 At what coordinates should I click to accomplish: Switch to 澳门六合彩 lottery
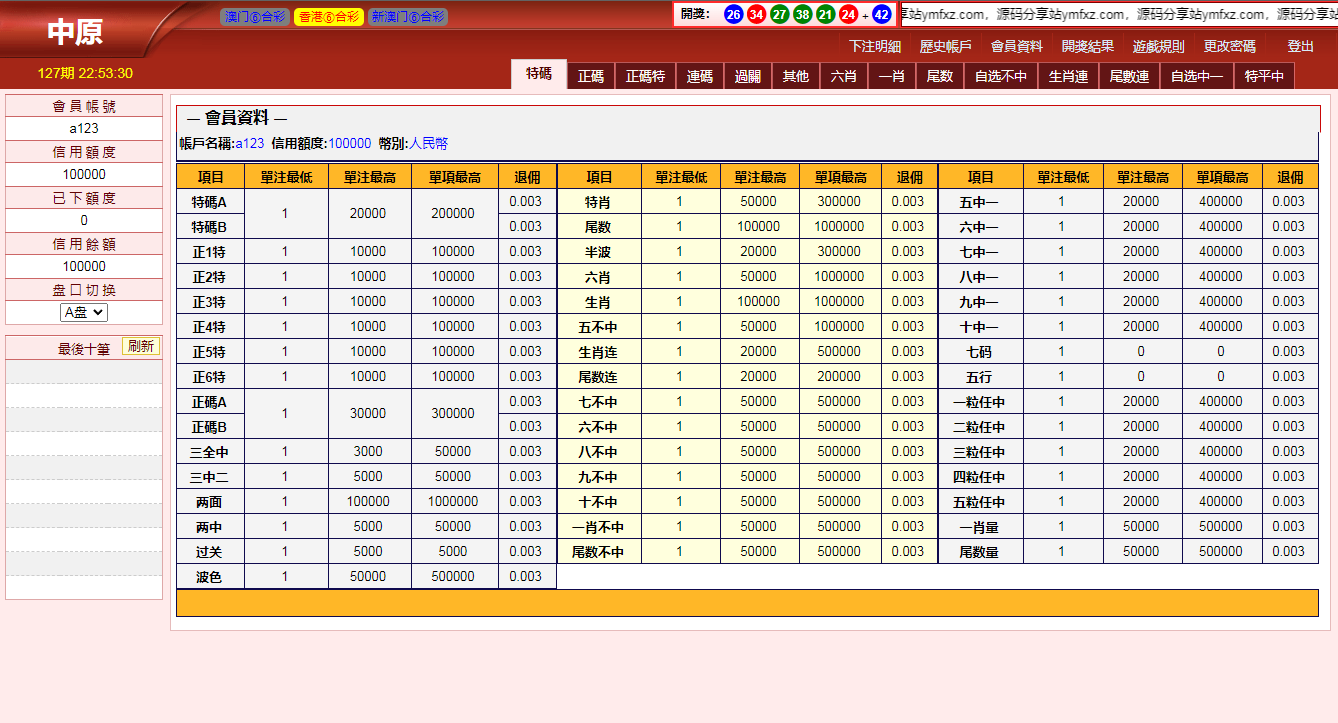(x=255, y=17)
